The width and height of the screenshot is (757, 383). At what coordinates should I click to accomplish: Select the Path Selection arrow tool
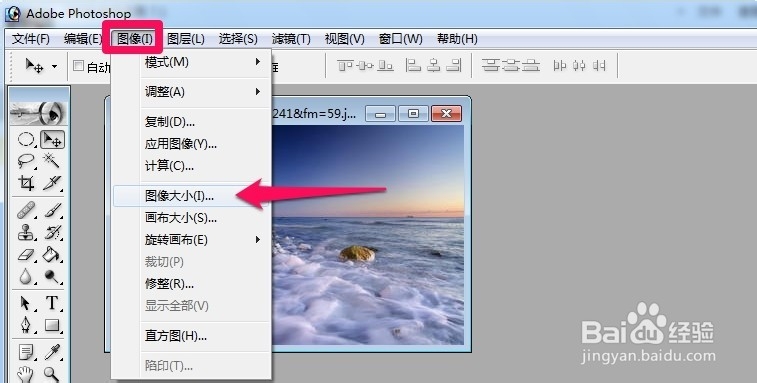click(26, 303)
